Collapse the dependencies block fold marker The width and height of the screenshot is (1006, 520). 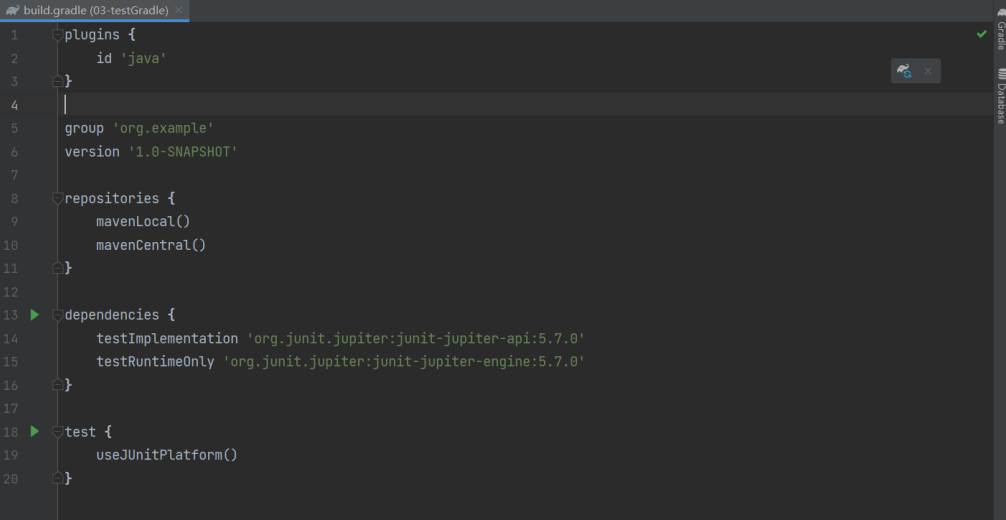point(57,315)
